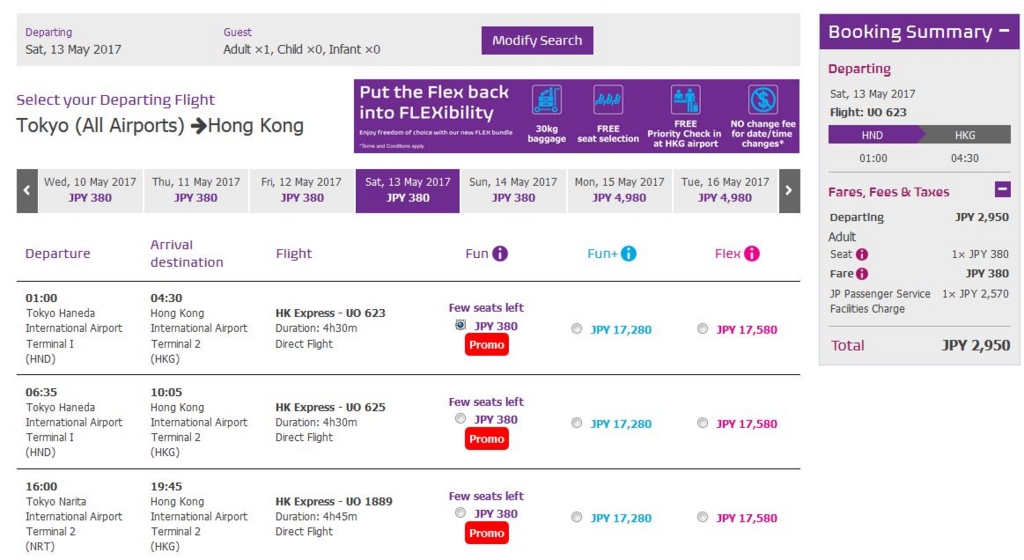Select Fun JPY 380 fare for UO 625

(x=460, y=419)
